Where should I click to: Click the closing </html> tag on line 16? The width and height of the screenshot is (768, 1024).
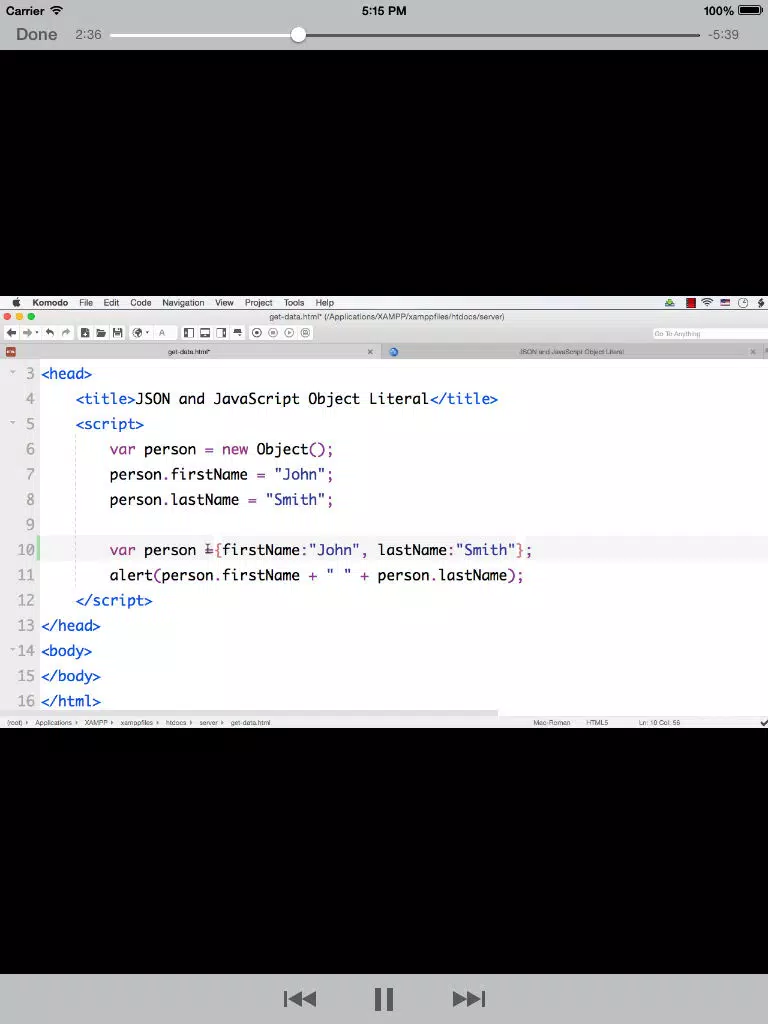point(71,701)
